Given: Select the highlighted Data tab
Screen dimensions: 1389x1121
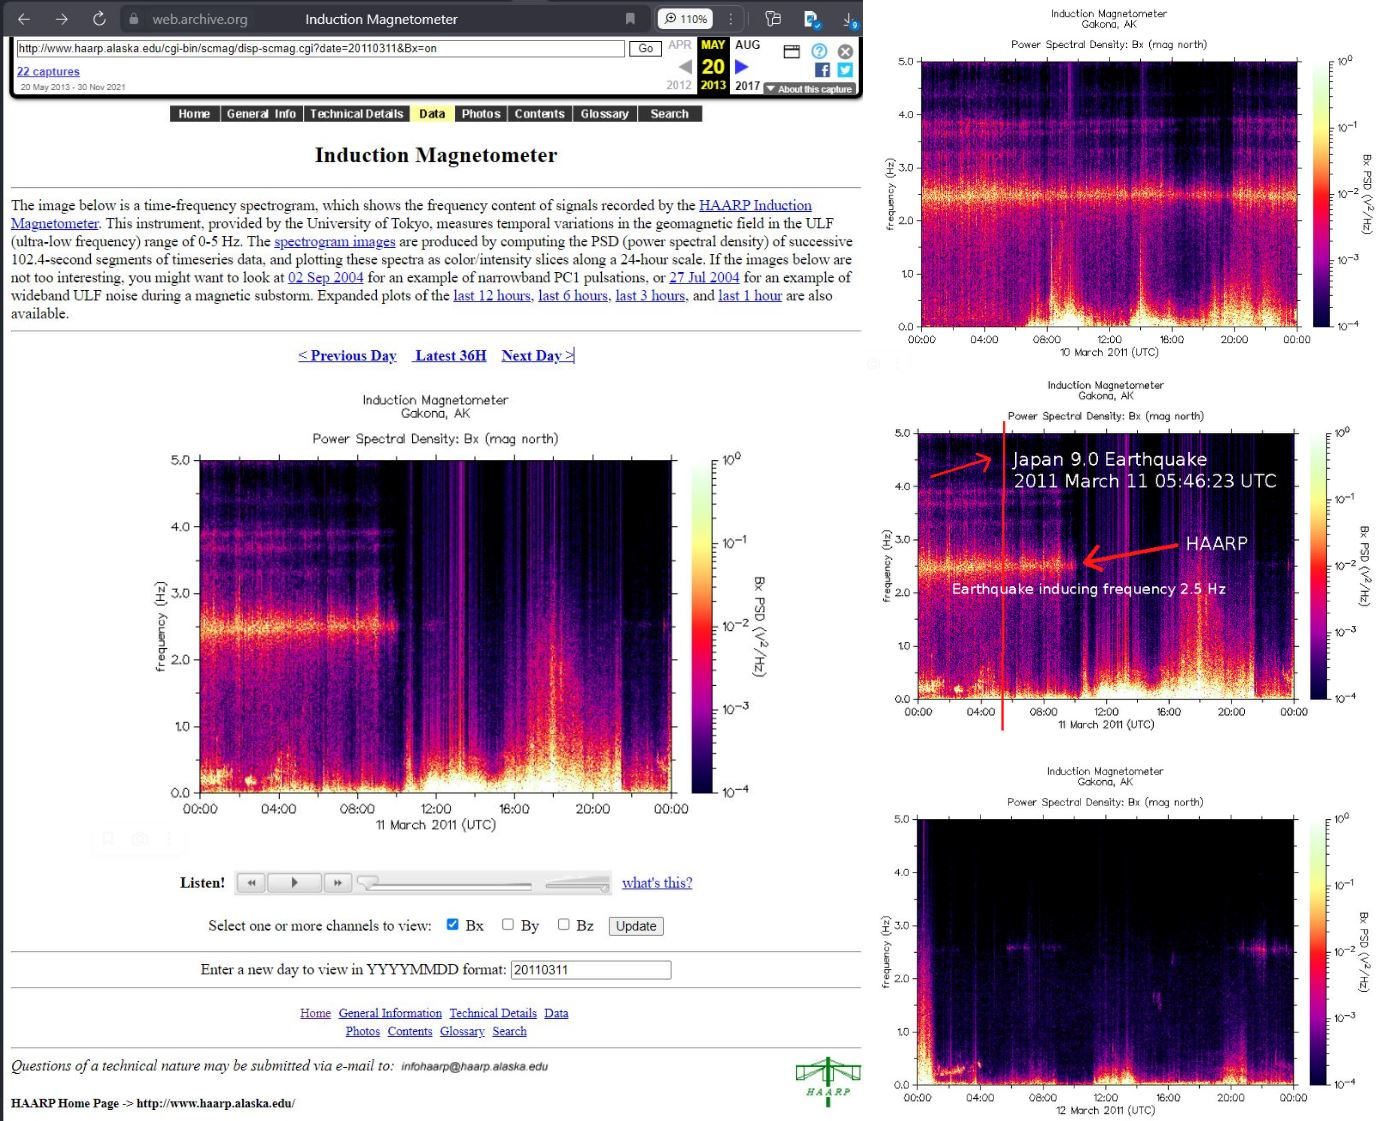Looking at the screenshot, I should tap(432, 114).
